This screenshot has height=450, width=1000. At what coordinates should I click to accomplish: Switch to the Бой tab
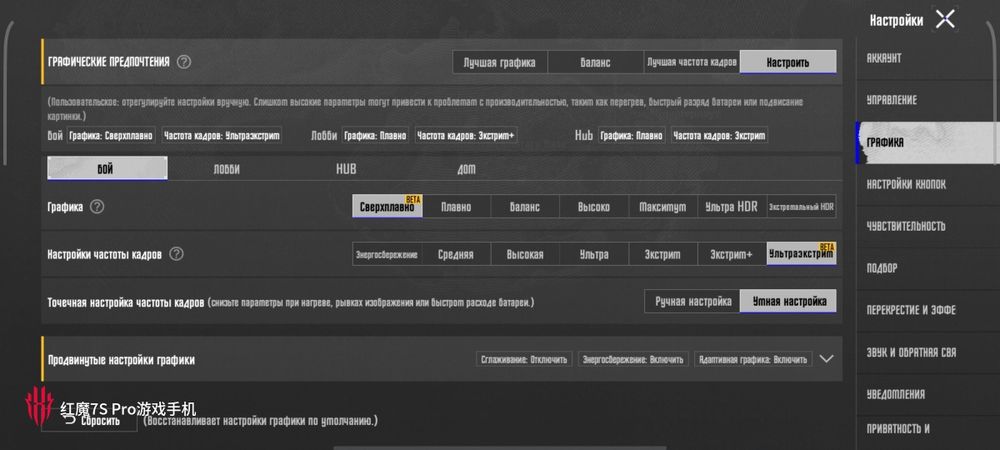[x=107, y=169]
